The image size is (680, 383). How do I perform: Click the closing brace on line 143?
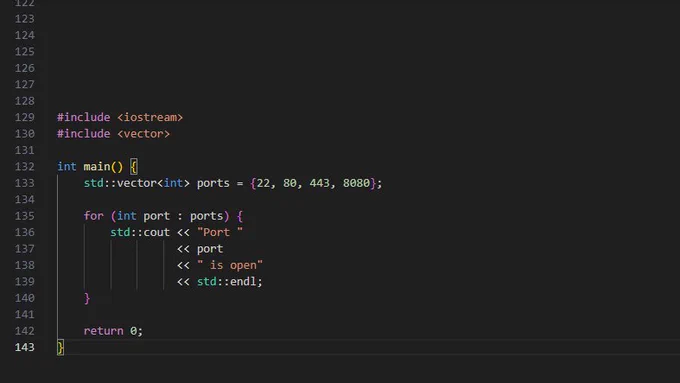(x=60, y=347)
